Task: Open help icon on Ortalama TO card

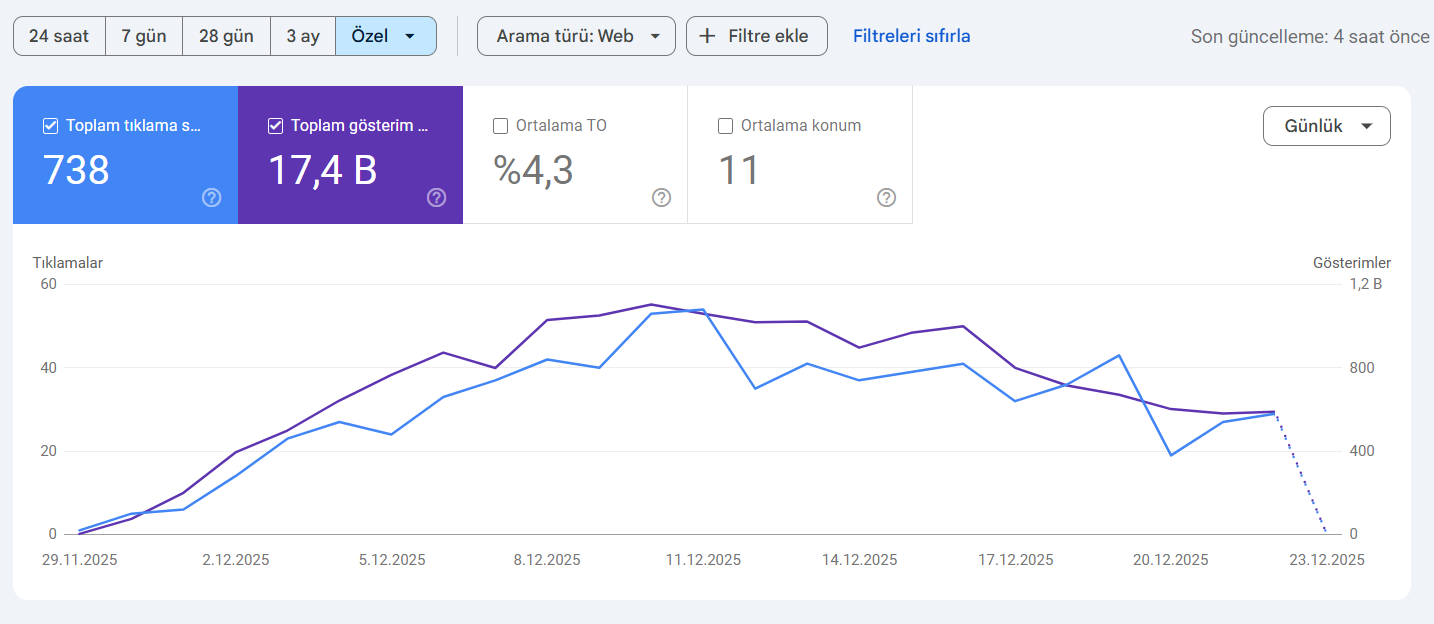Action: [x=661, y=198]
